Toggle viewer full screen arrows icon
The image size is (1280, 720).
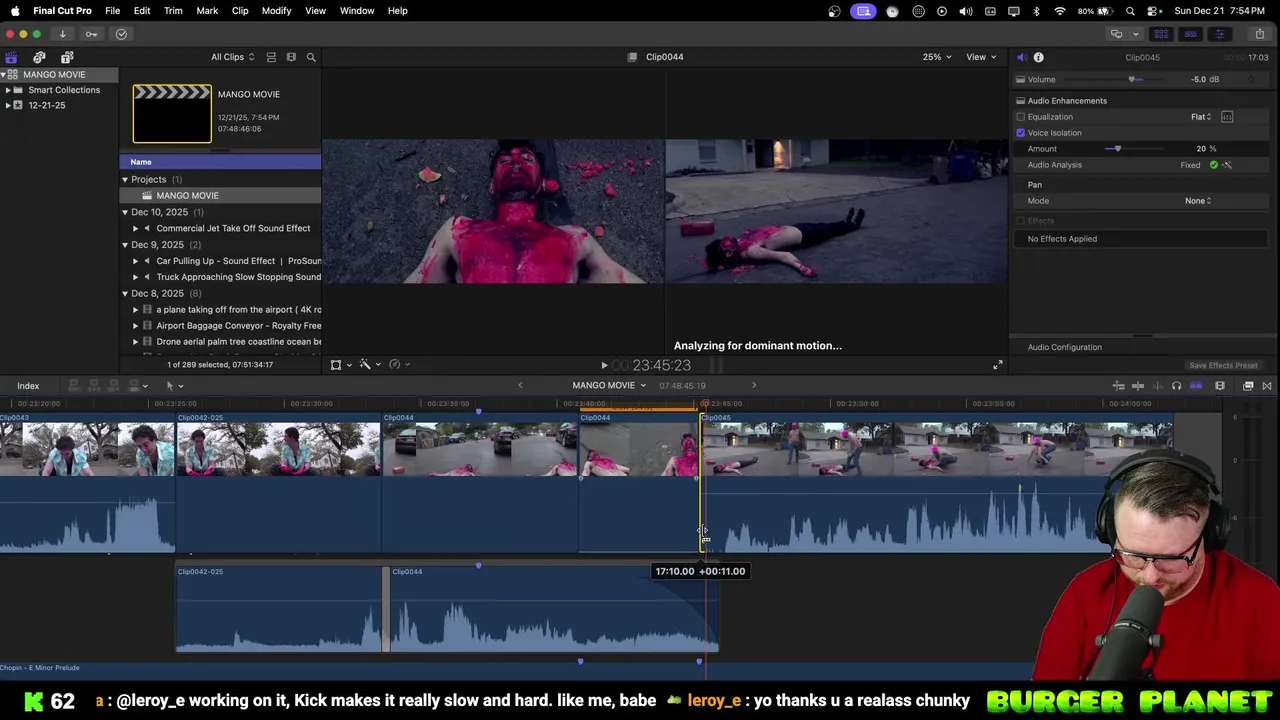point(998,366)
